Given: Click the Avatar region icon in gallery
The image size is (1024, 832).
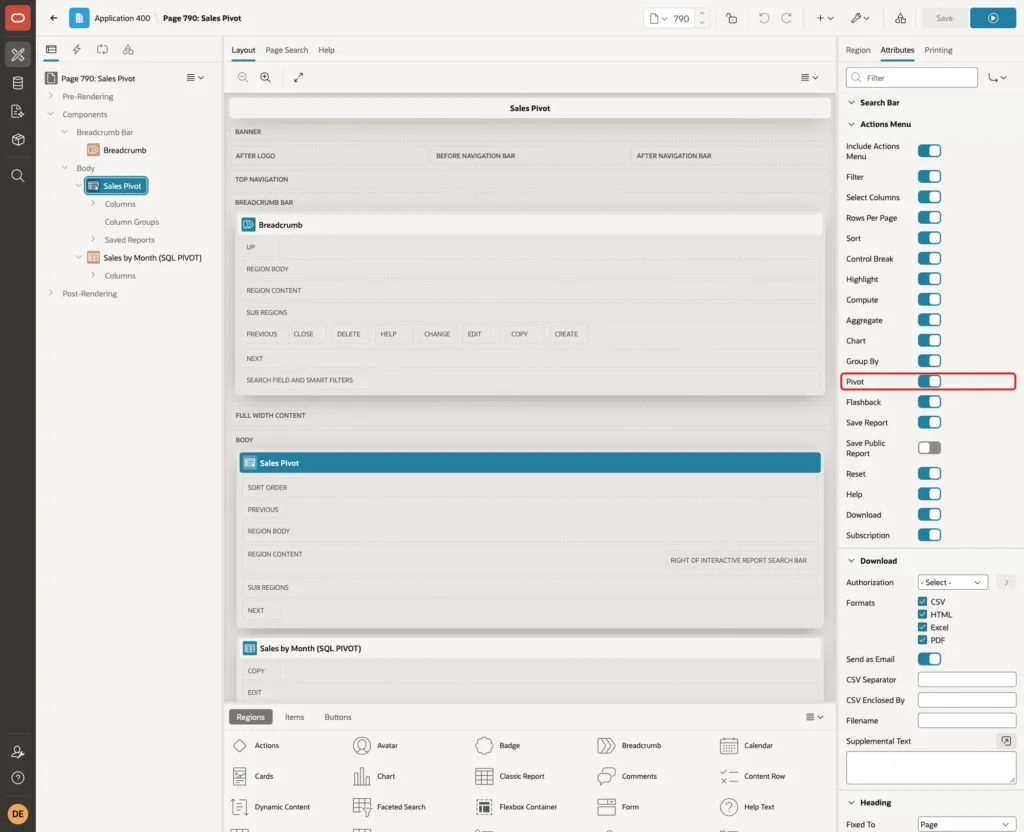Looking at the screenshot, I should tap(361, 745).
